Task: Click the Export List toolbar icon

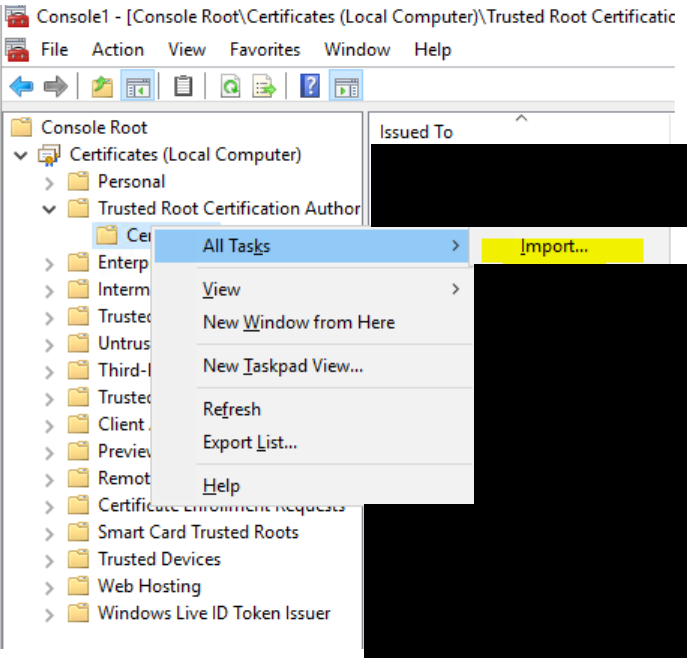Action: pos(264,87)
